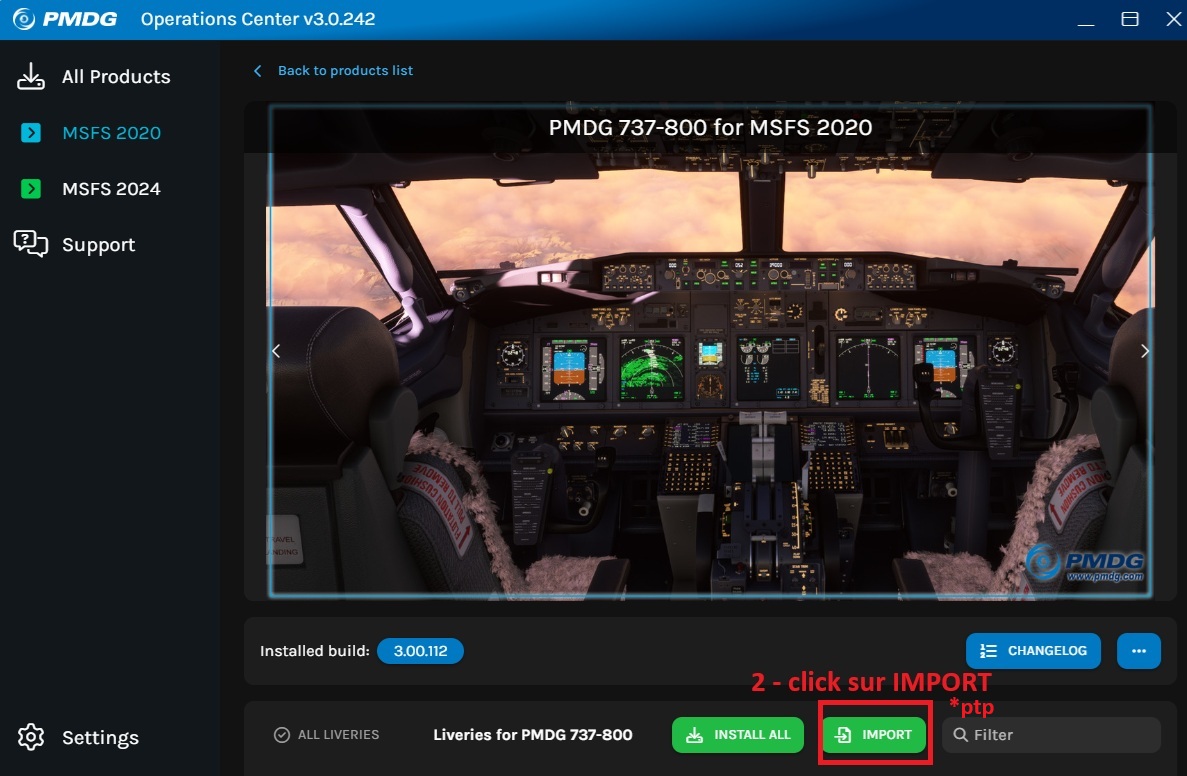Show next cockpit image in carousel
The height and width of the screenshot is (776, 1187).
point(1145,351)
